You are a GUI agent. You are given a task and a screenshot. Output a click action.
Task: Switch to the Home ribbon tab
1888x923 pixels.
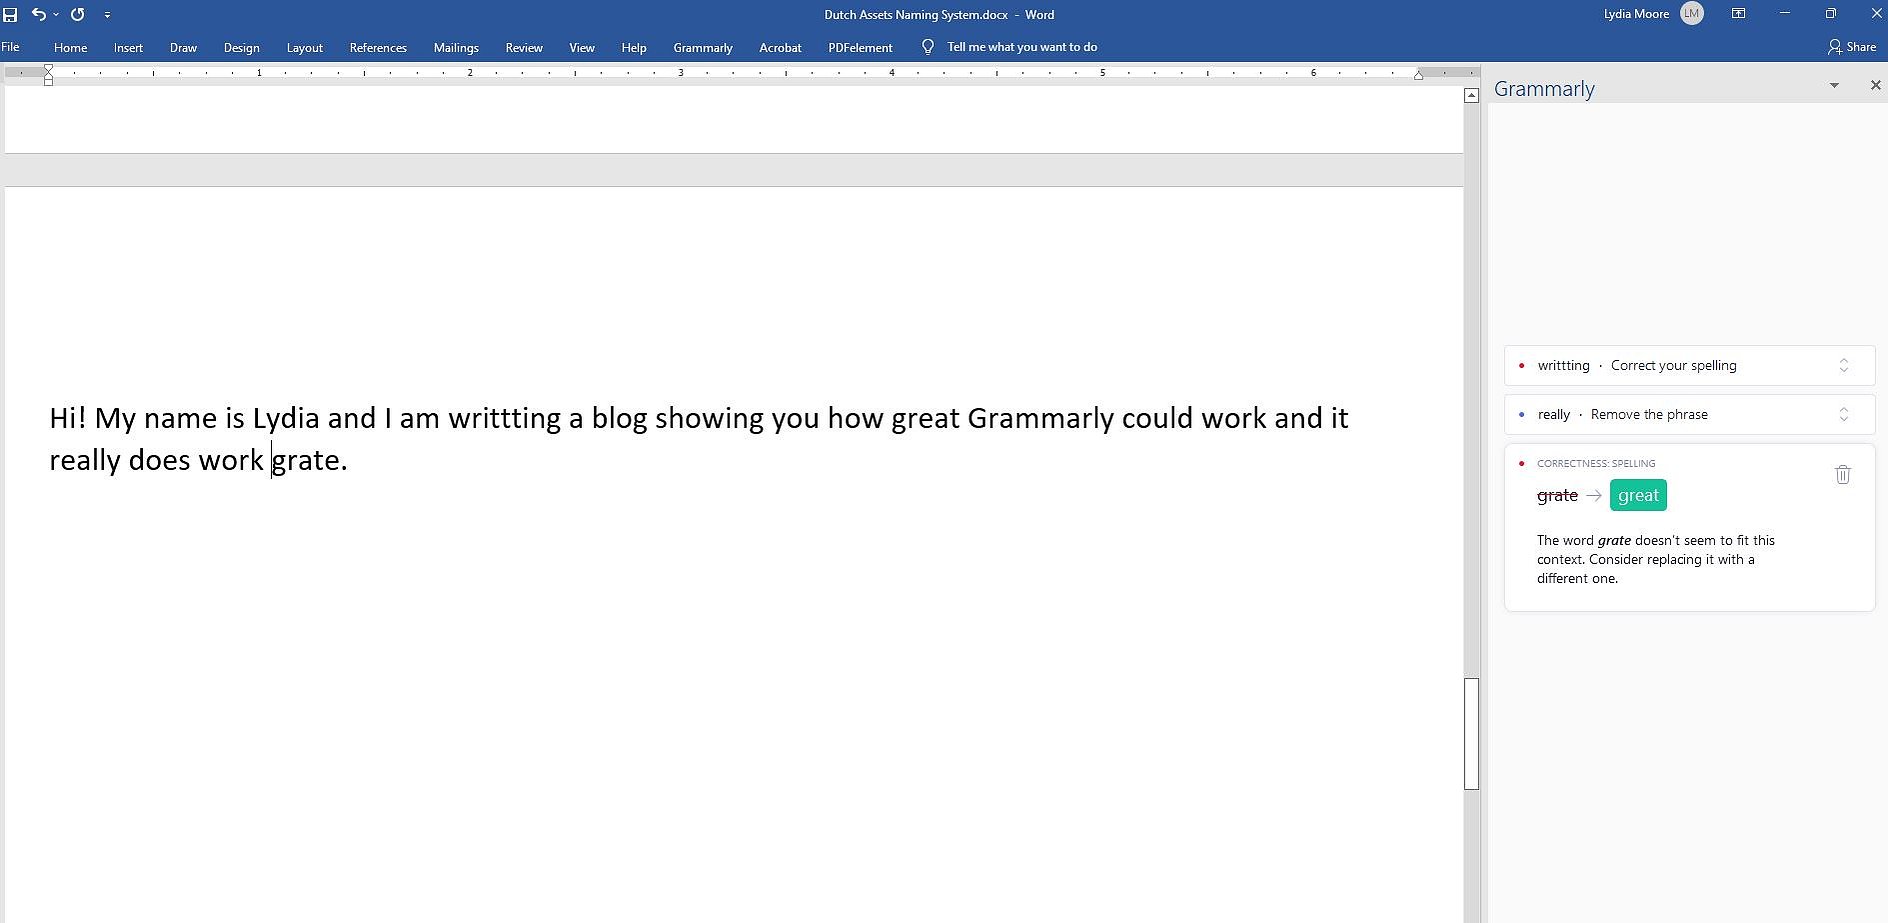(70, 47)
